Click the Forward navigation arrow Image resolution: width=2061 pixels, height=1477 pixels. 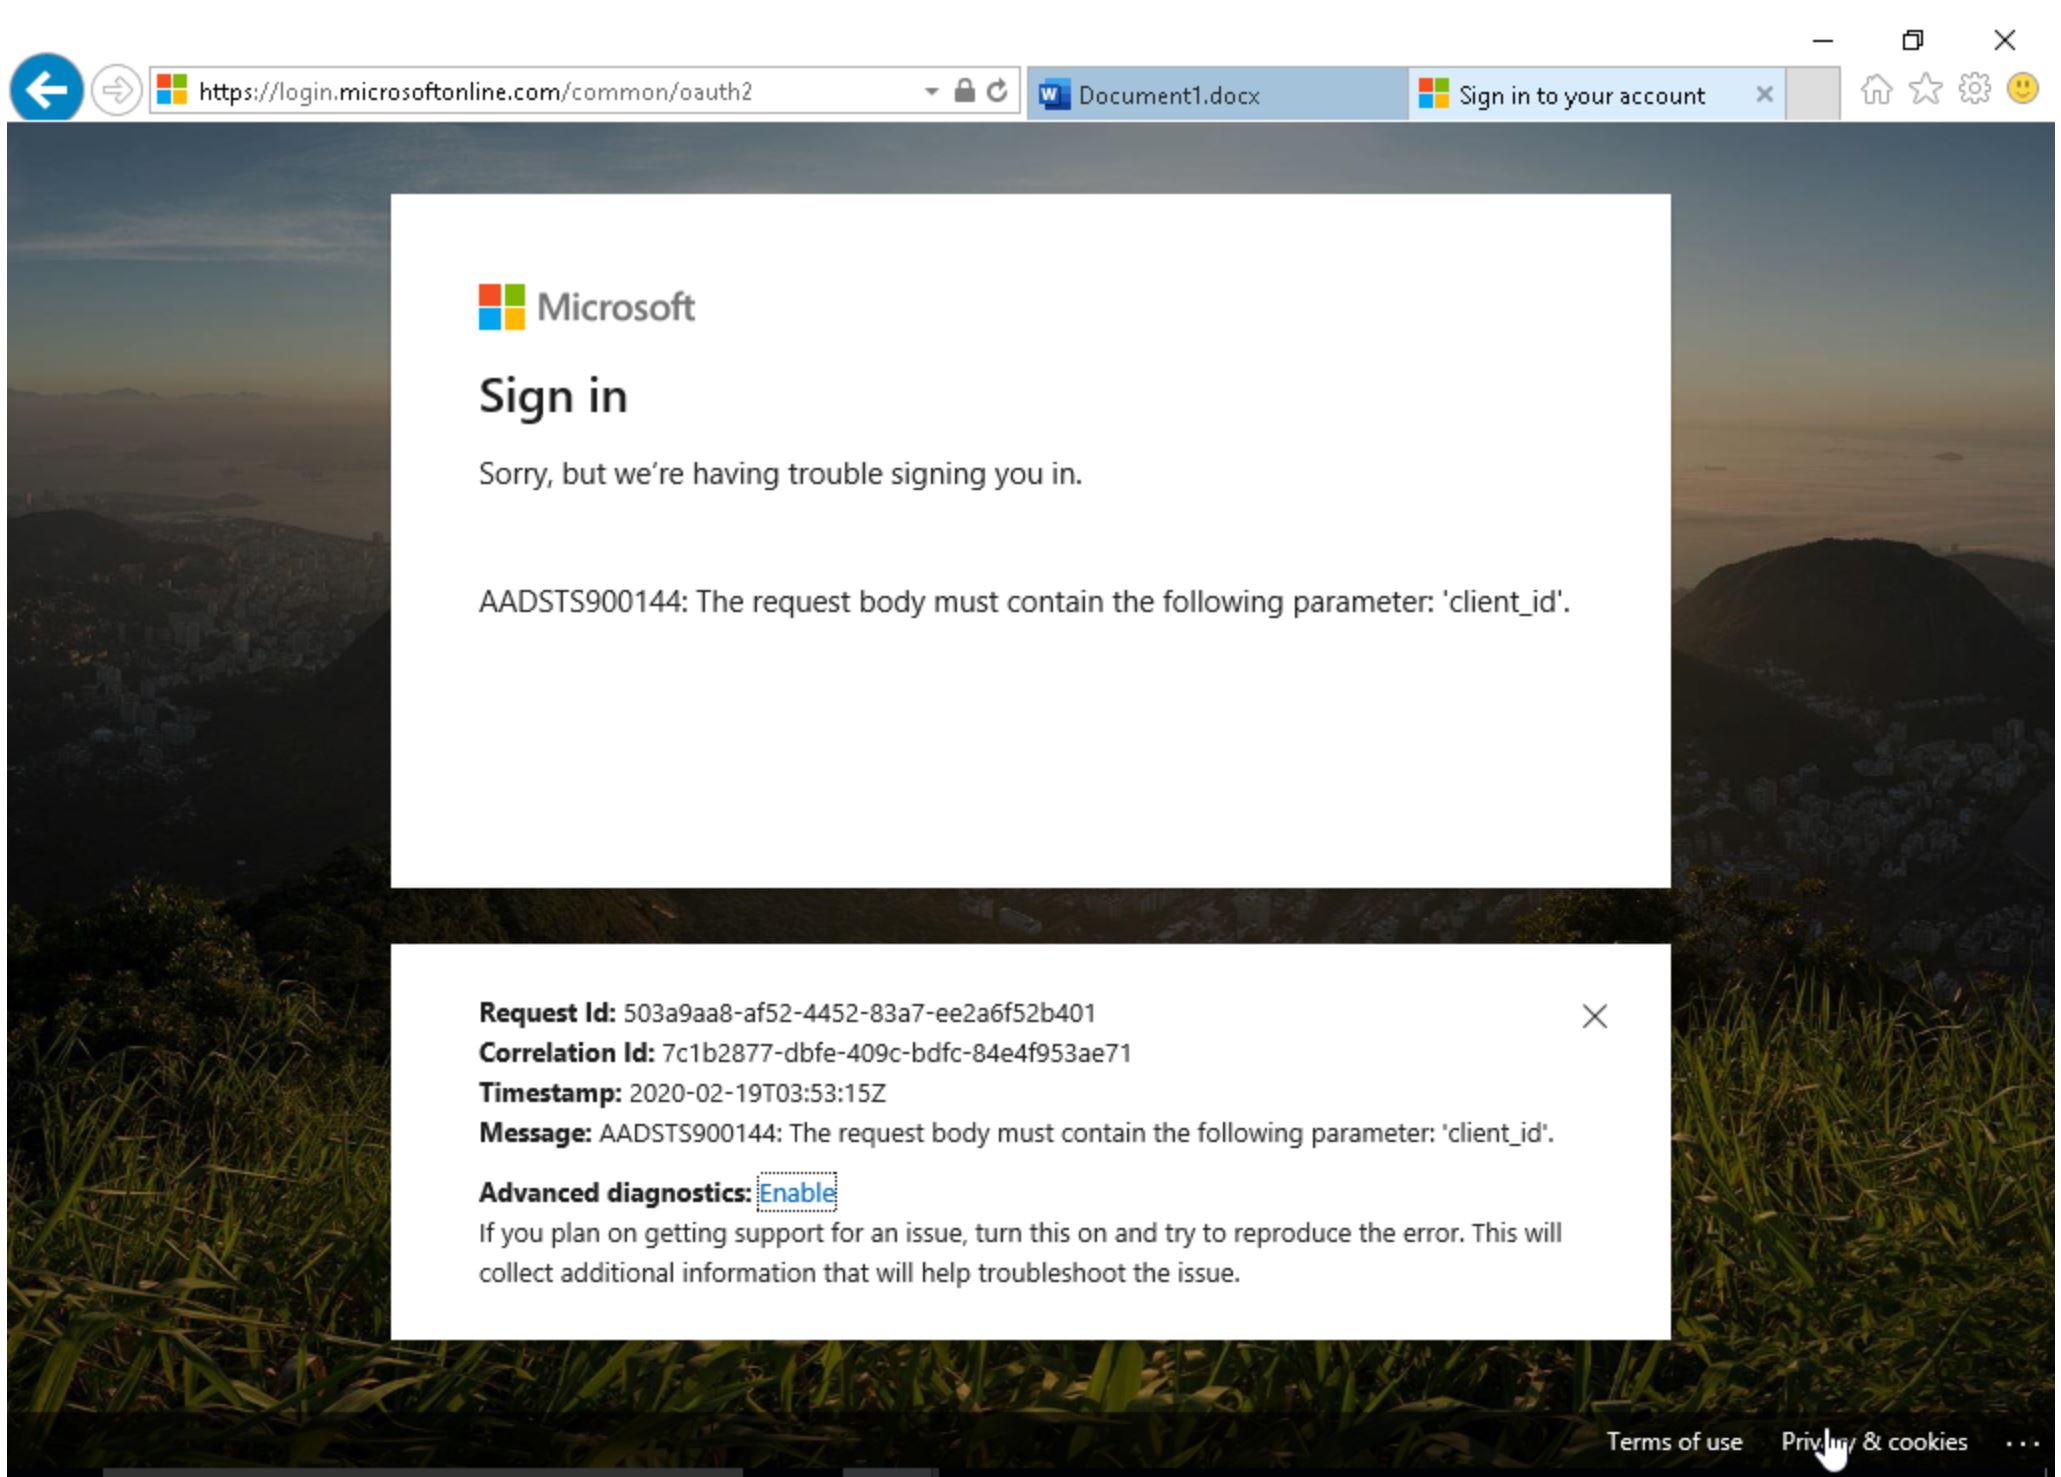116,91
